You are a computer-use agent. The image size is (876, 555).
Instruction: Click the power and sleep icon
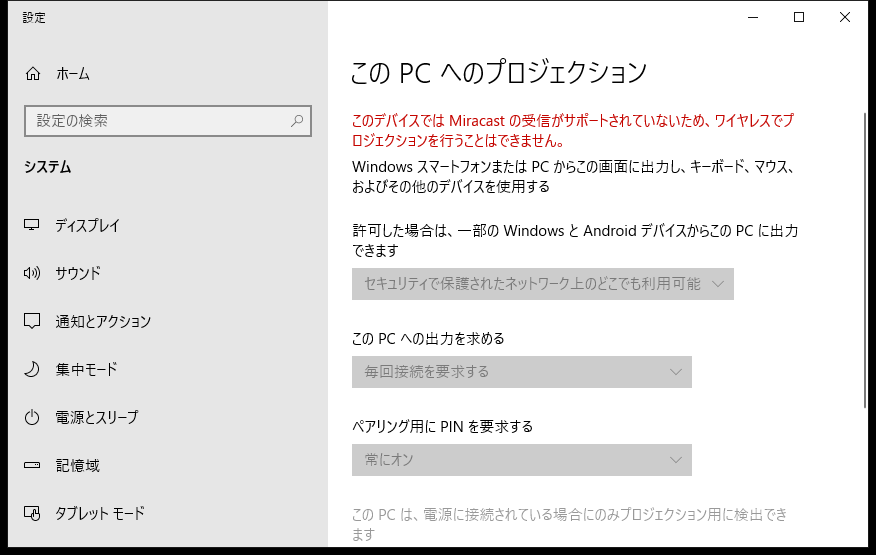[32, 417]
